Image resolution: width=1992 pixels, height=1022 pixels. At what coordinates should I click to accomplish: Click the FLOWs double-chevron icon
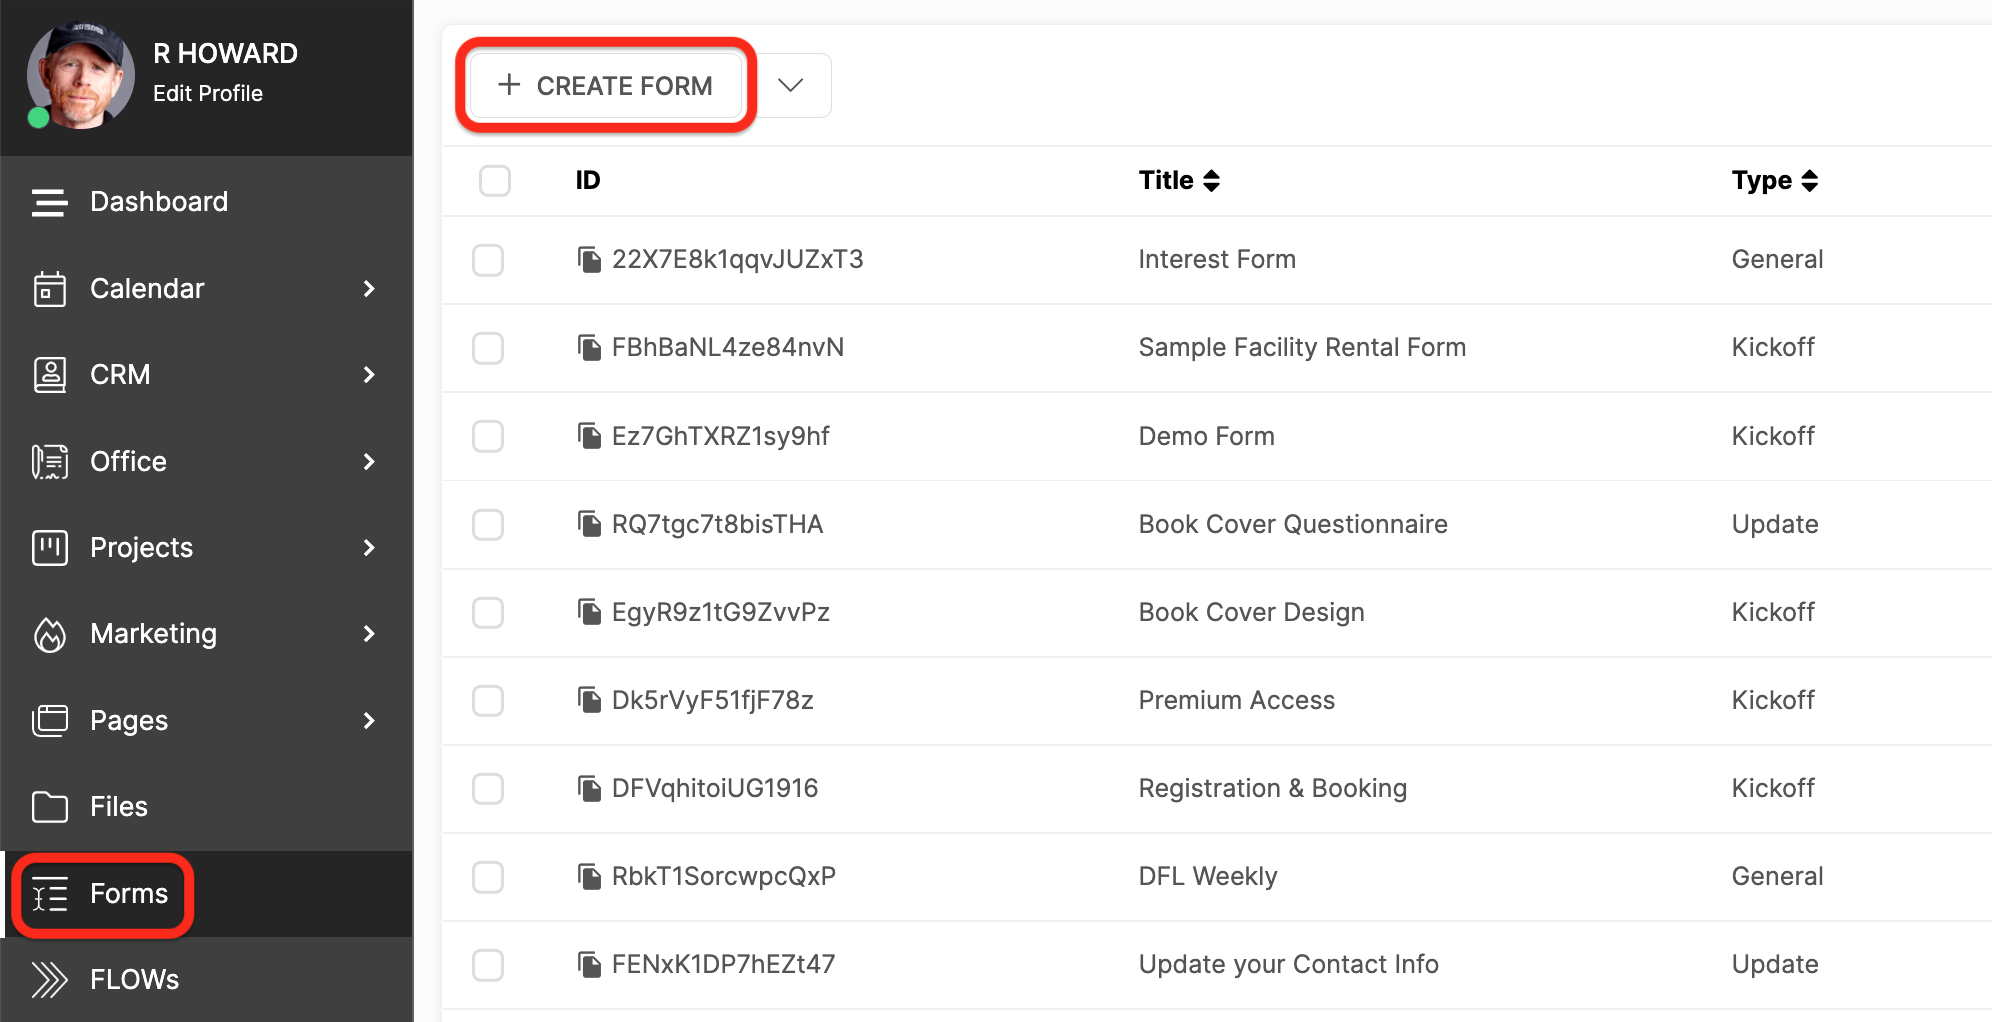pos(49,980)
